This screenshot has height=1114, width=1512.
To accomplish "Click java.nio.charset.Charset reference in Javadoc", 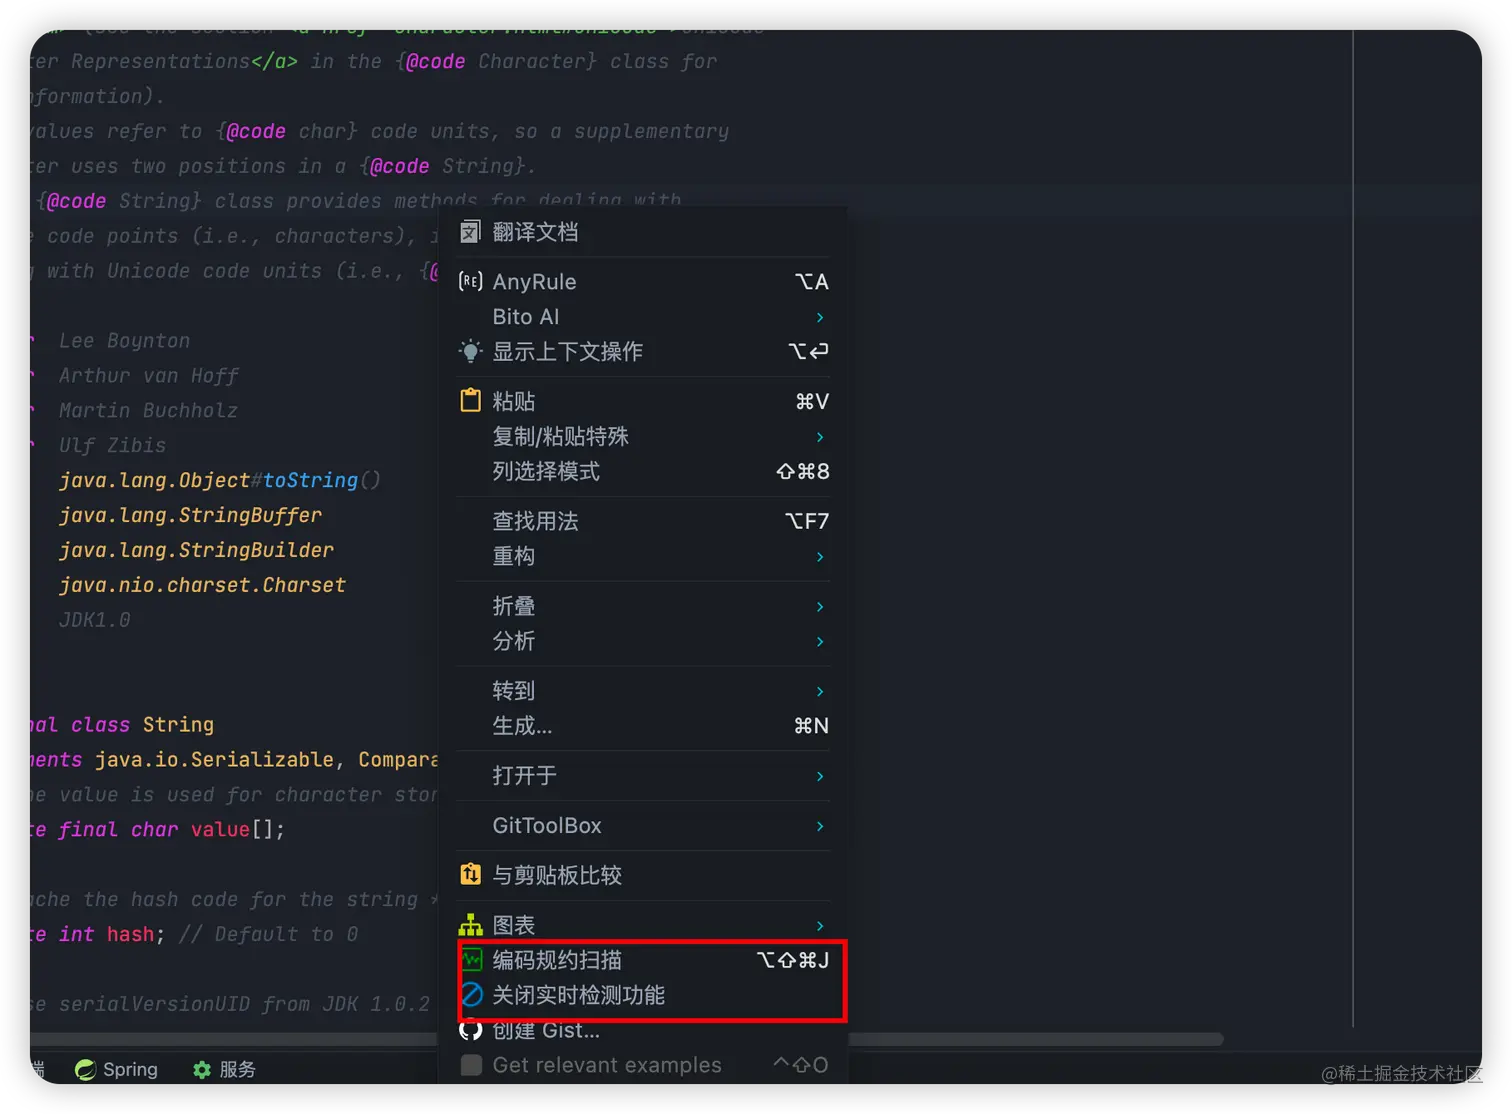I will tap(202, 585).
